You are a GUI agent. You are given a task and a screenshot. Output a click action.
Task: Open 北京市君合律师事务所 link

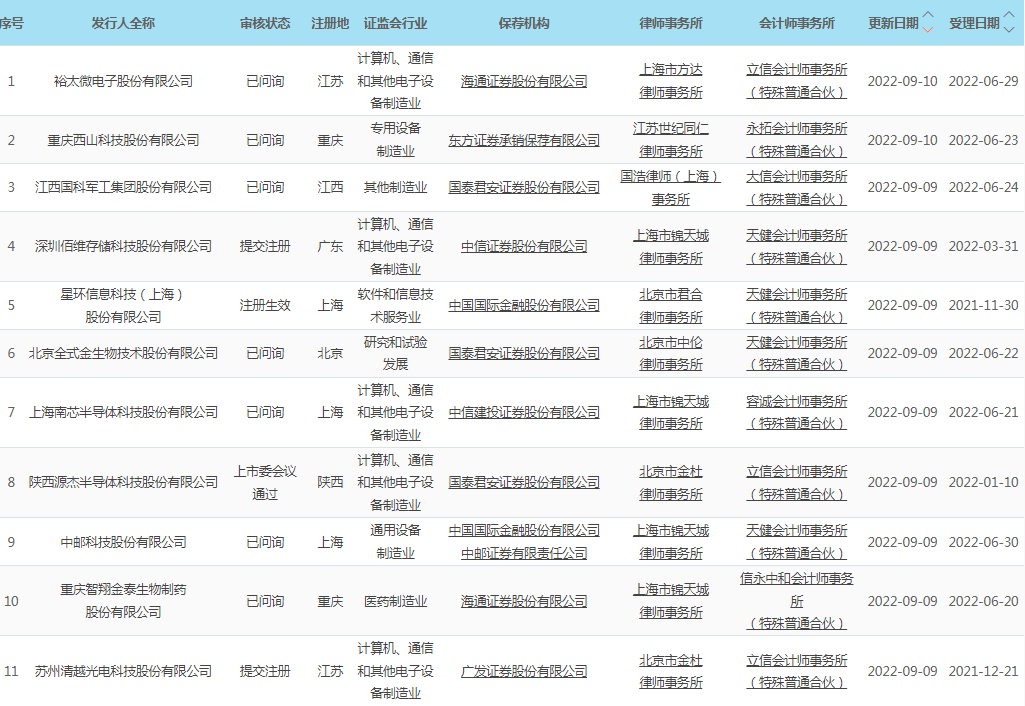[x=671, y=306]
